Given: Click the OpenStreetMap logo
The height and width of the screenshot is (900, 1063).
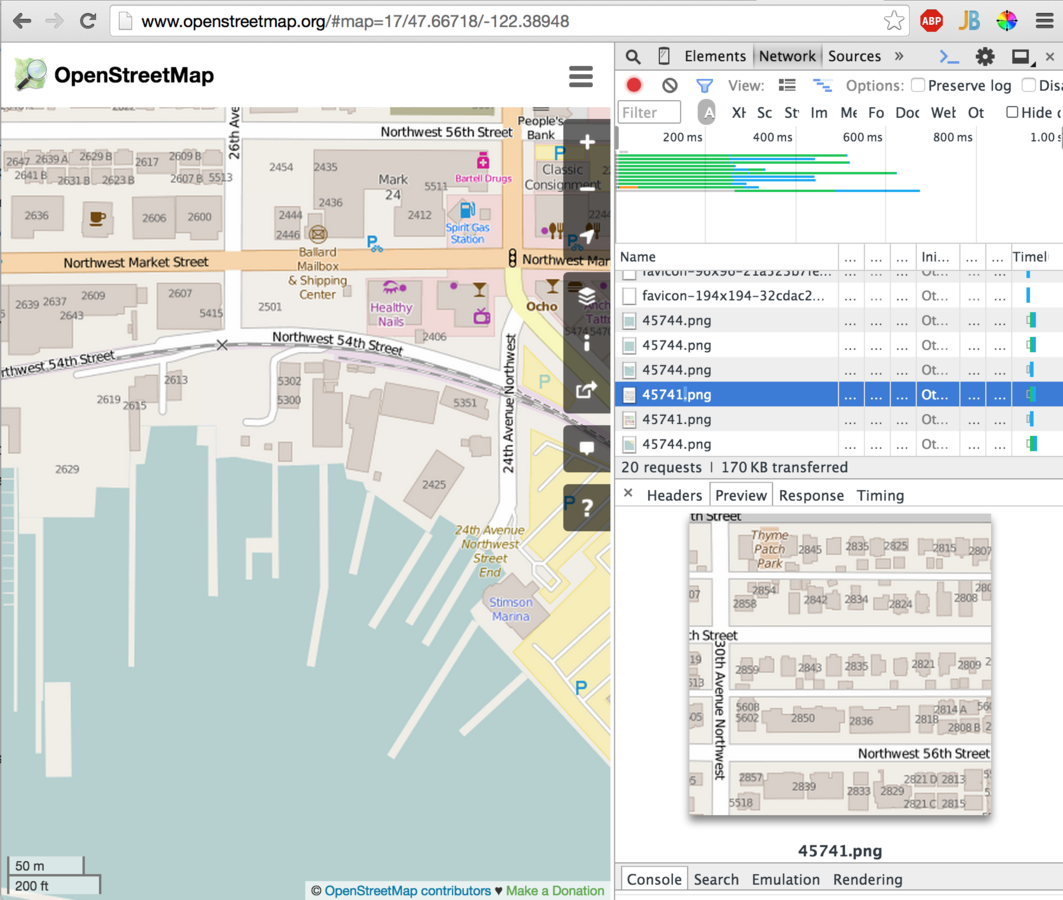Looking at the screenshot, I should tap(114, 75).
